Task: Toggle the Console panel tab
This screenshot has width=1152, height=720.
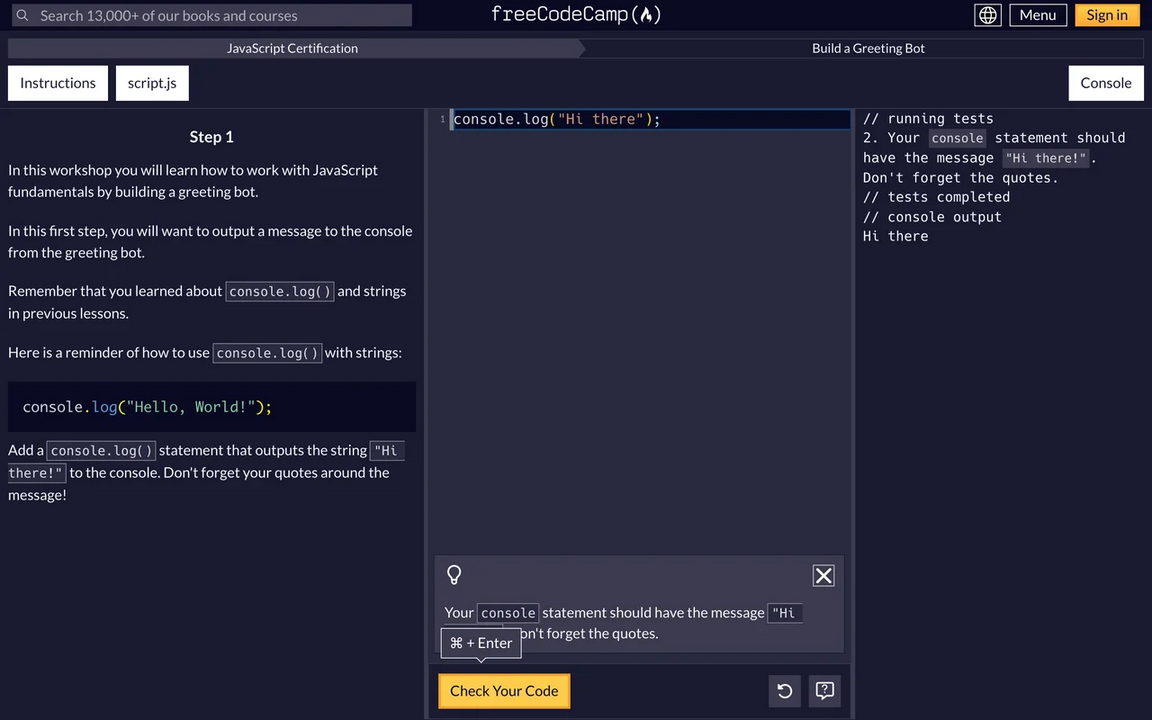Action: tap(1106, 83)
